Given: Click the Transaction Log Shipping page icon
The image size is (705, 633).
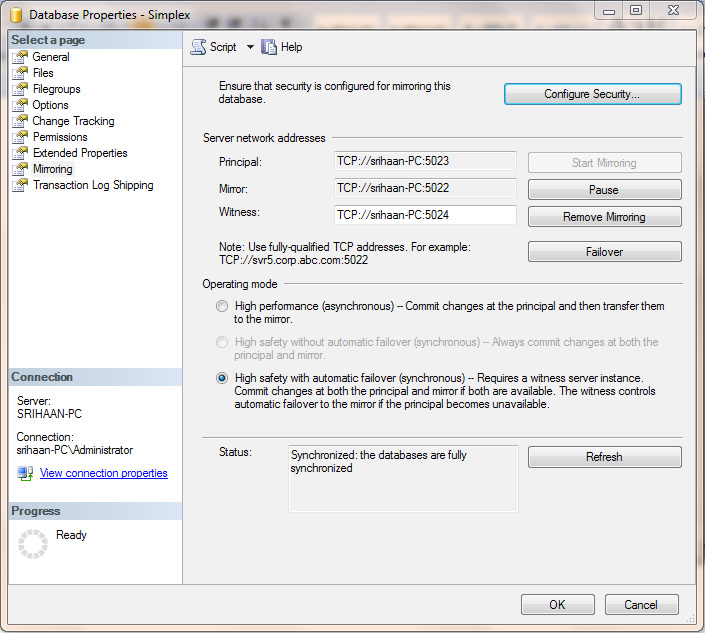Looking at the screenshot, I should pyautogui.click(x=20, y=185).
